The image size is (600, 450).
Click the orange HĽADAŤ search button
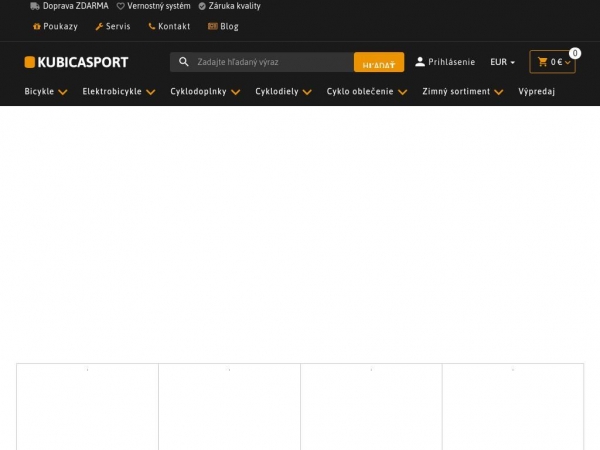379,62
